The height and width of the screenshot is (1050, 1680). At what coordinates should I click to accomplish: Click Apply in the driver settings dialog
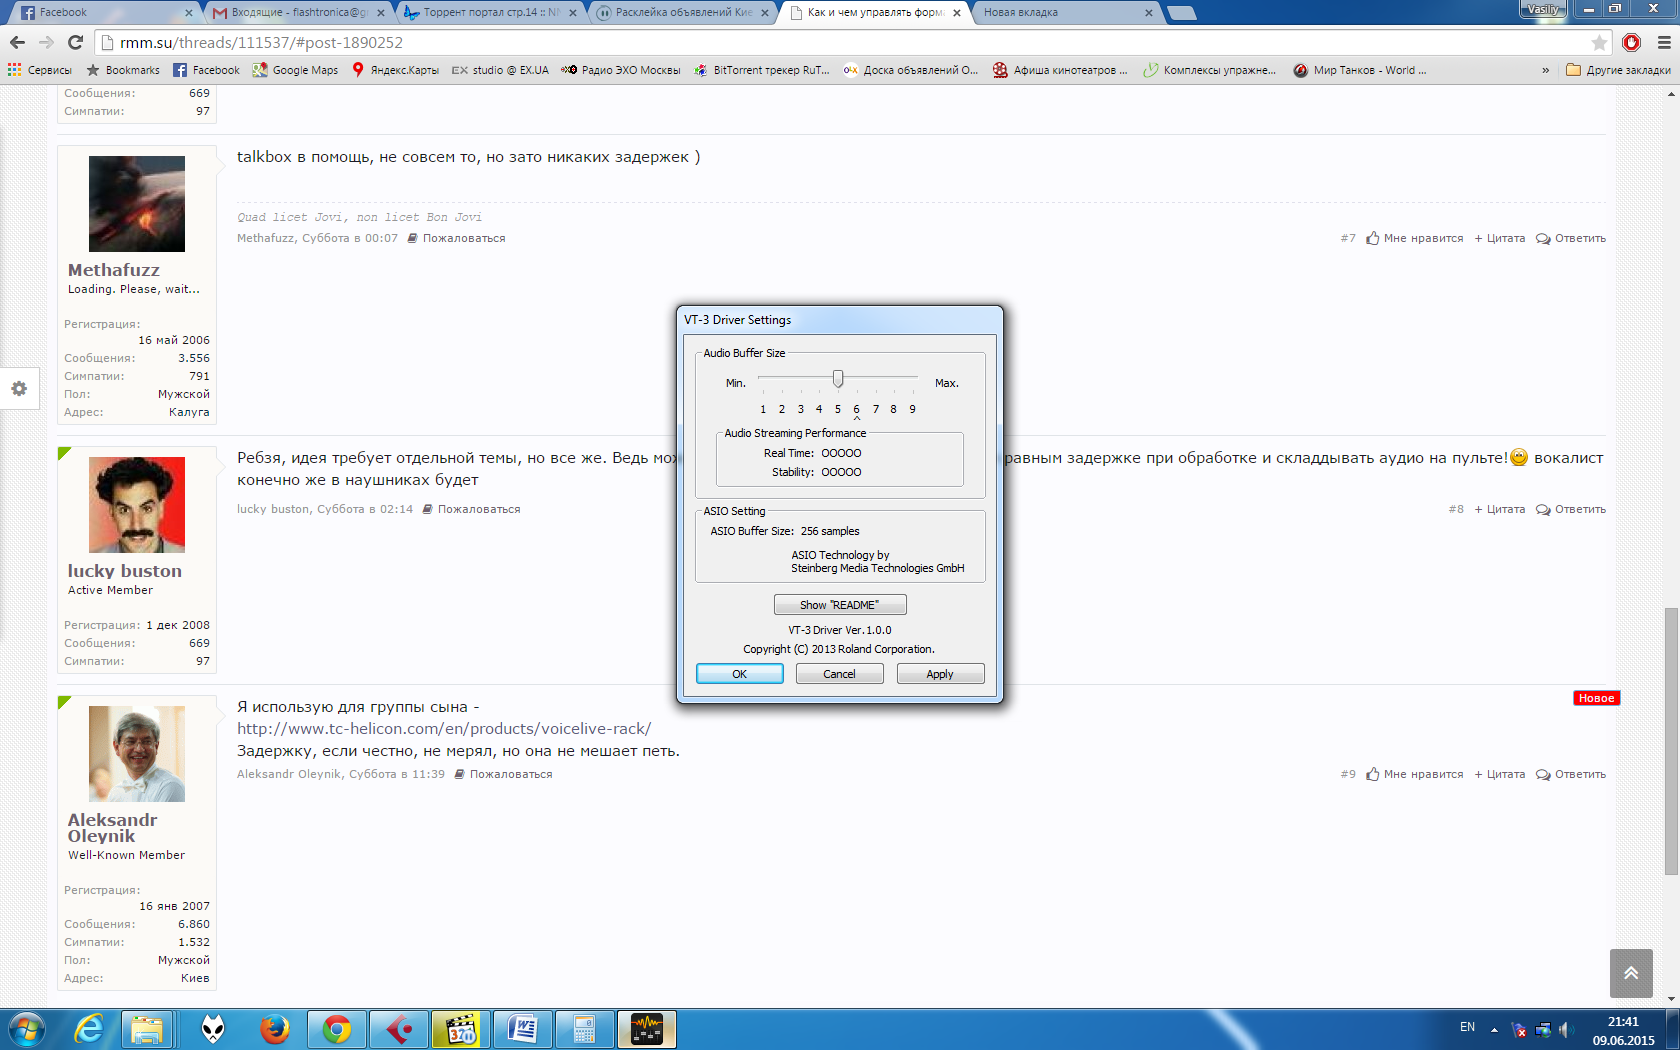pos(940,674)
